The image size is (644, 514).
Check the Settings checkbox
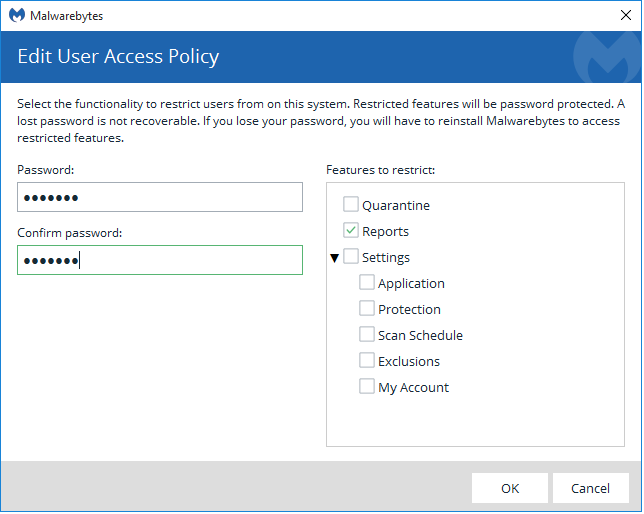pos(351,256)
